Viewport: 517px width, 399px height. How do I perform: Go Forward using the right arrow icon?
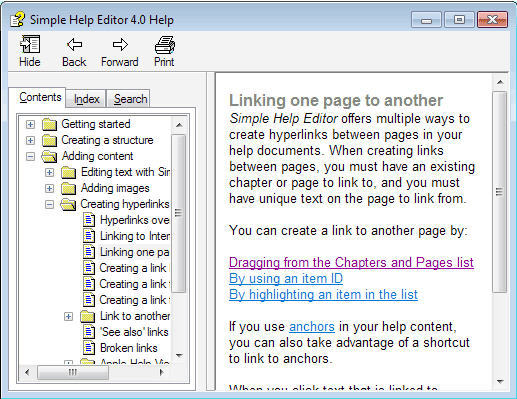coord(120,44)
